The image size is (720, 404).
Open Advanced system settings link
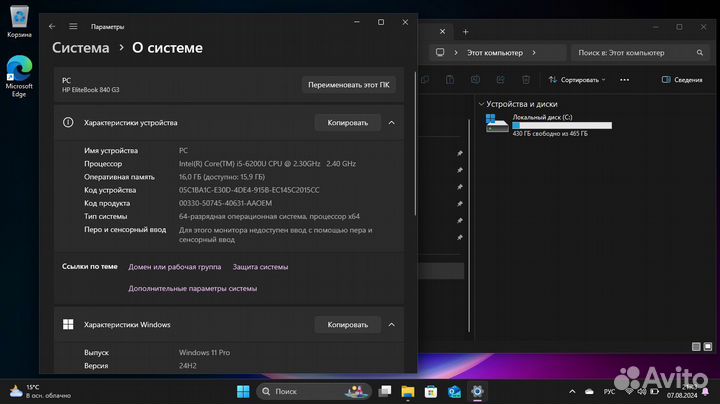192,288
